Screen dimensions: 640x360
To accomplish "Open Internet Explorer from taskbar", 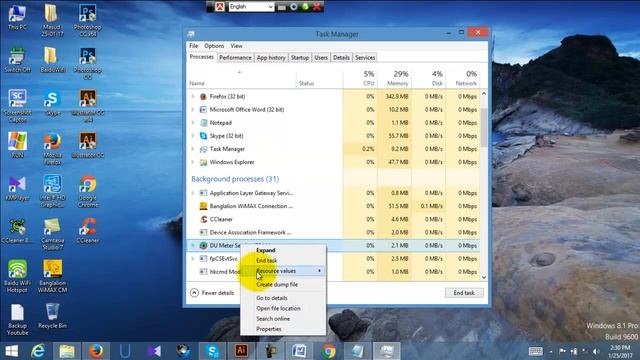I will click(x=38, y=351).
